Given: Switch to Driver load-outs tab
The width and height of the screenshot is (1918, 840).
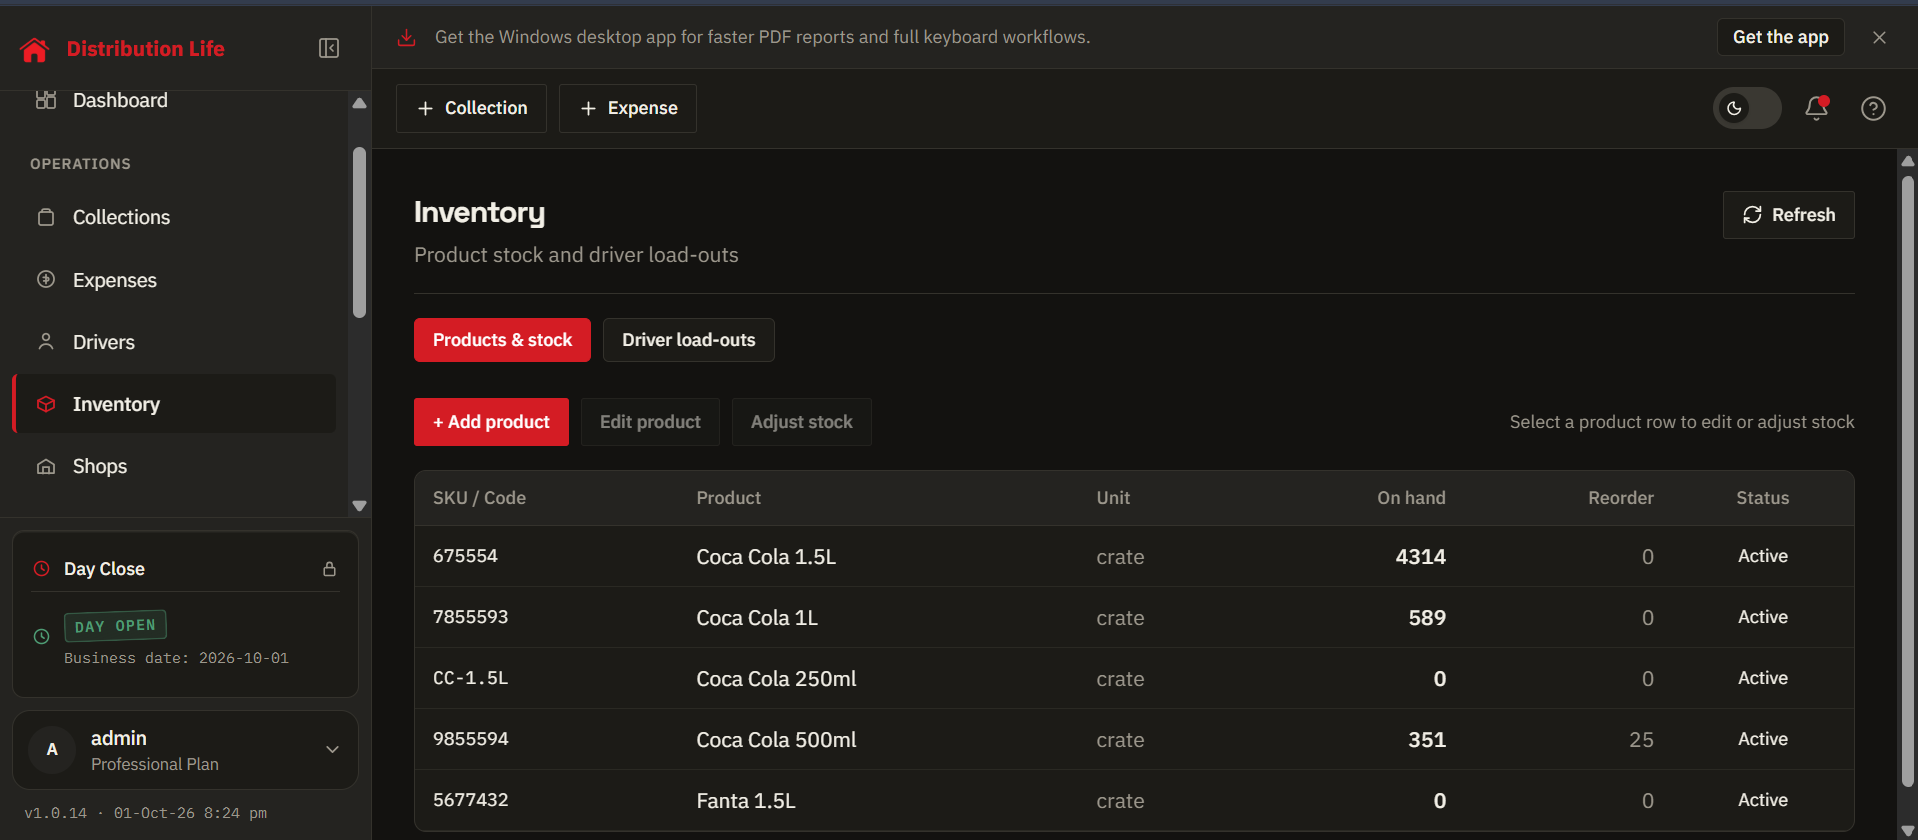Looking at the screenshot, I should [x=688, y=340].
